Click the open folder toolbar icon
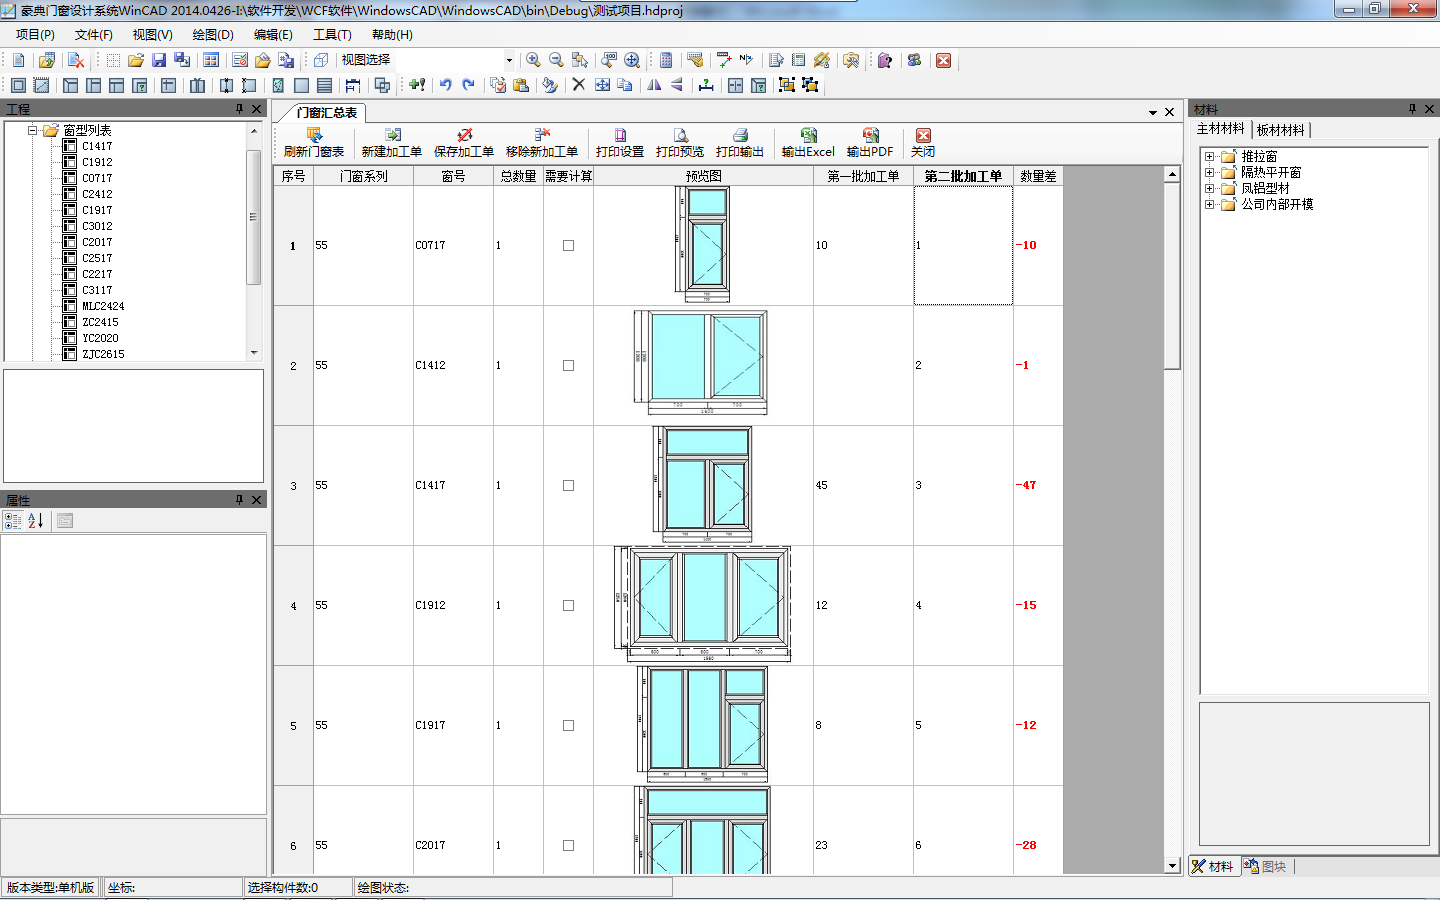 136,60
